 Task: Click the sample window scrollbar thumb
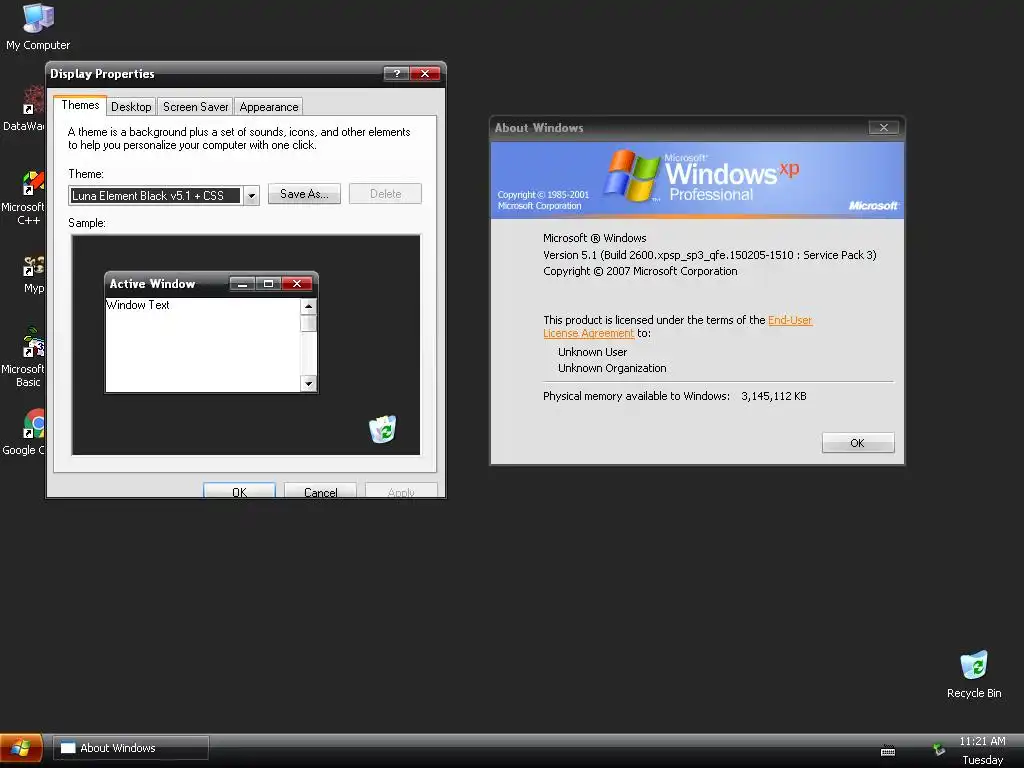[309, 323]
